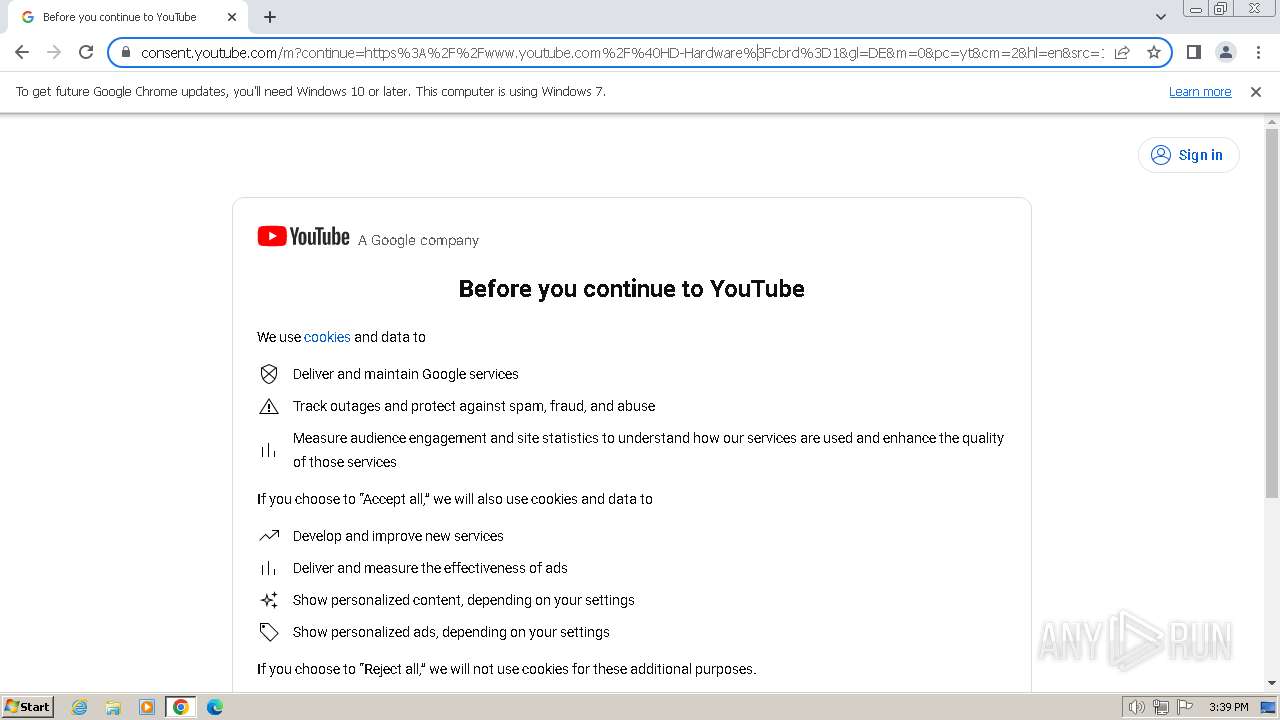Click the padlock site info icon
Image resolution: width=1280 pixels, height=720 pixels.
tap(126, 52)
